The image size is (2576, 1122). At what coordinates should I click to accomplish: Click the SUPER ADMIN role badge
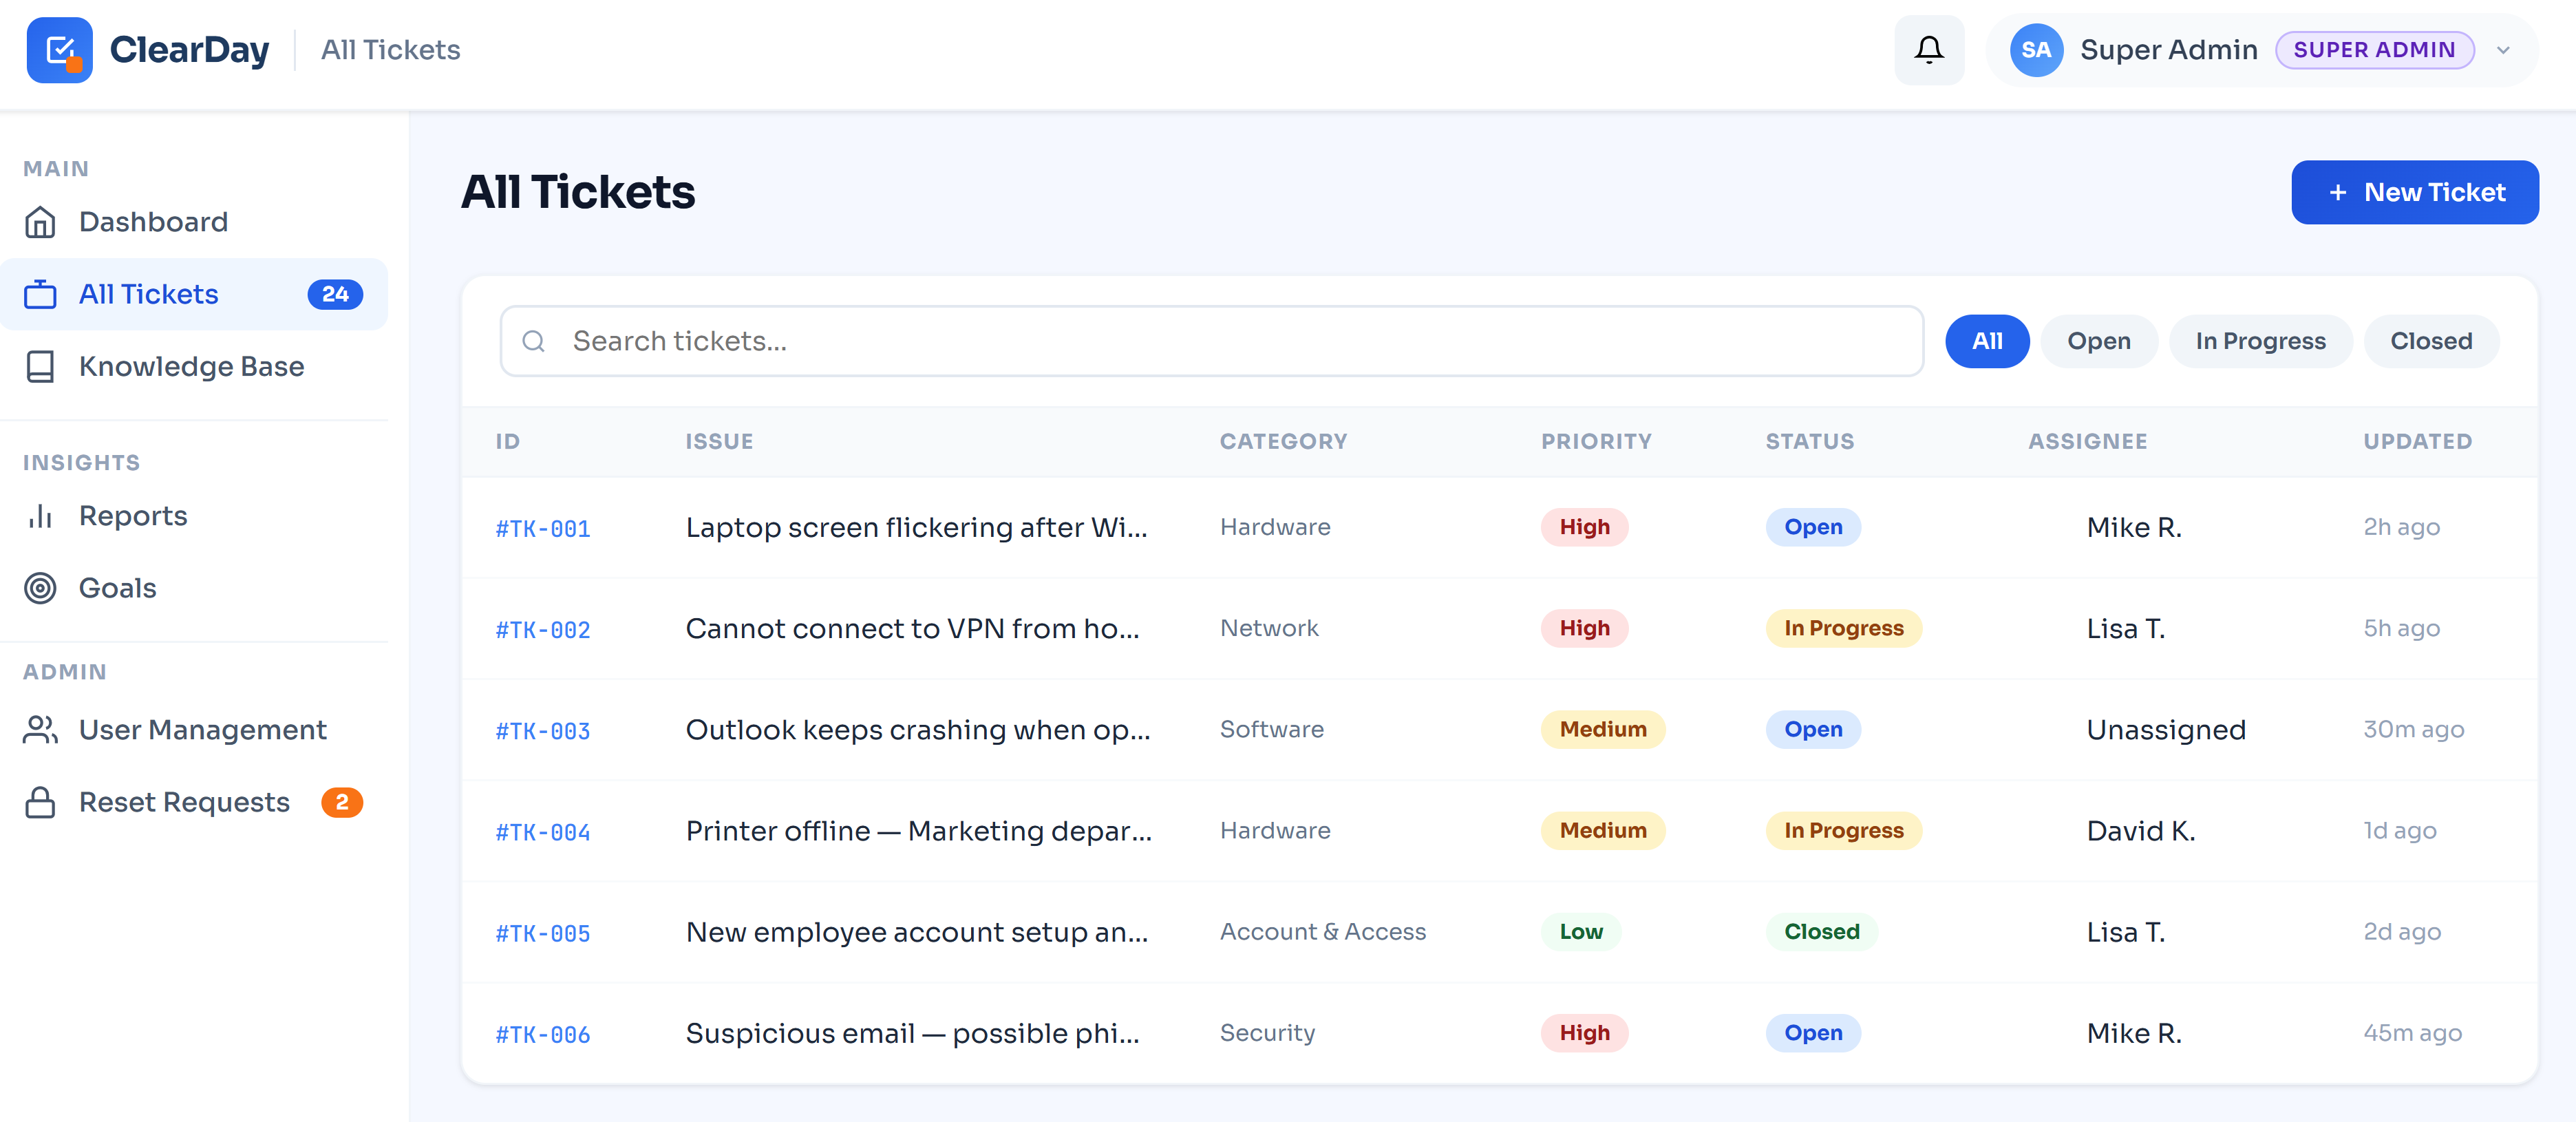[2374, 50]
